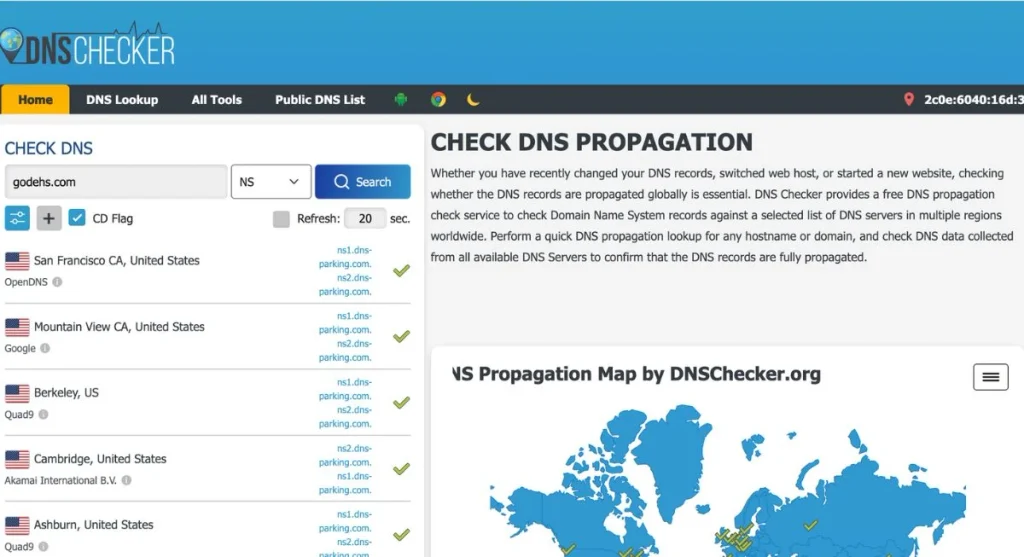The width and height of the screenshot is (1024, 557).
Task: Open the All Tools menu item
Action: [216, 99]
